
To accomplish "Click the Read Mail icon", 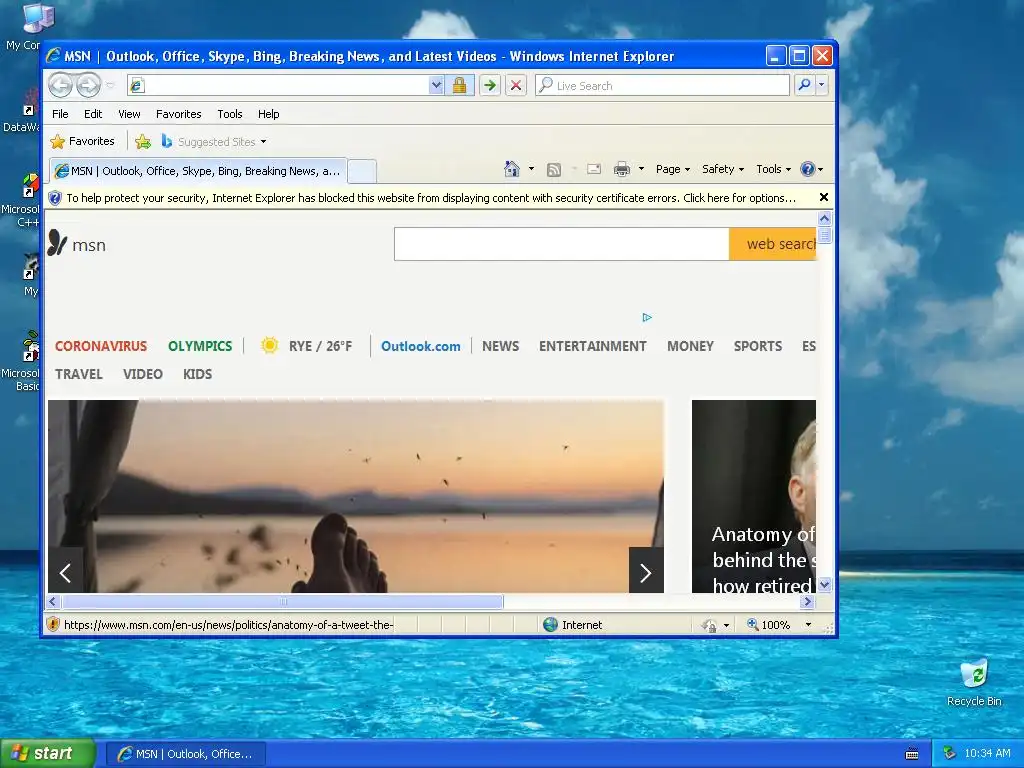I will [x=594, y=169].
